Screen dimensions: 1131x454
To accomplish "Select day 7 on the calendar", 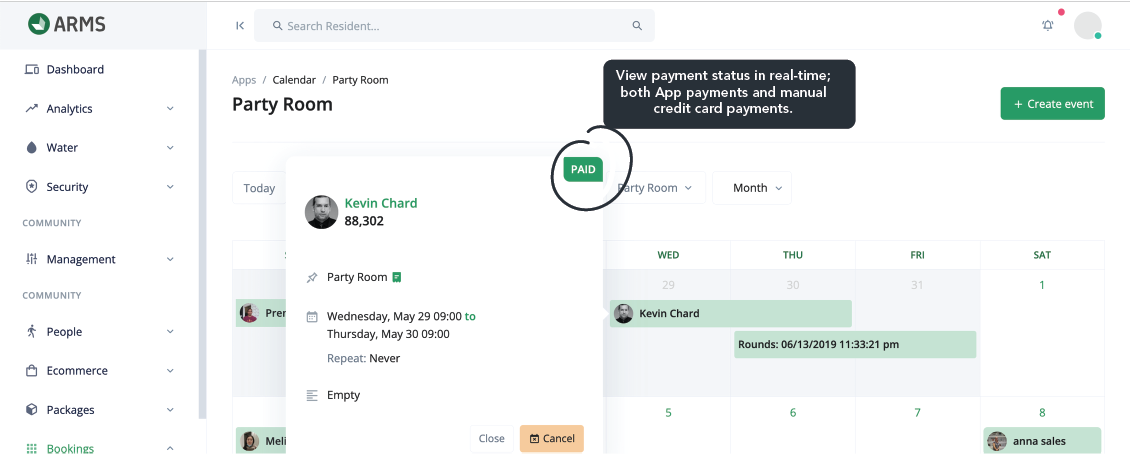I will click(x=917, y=412).
